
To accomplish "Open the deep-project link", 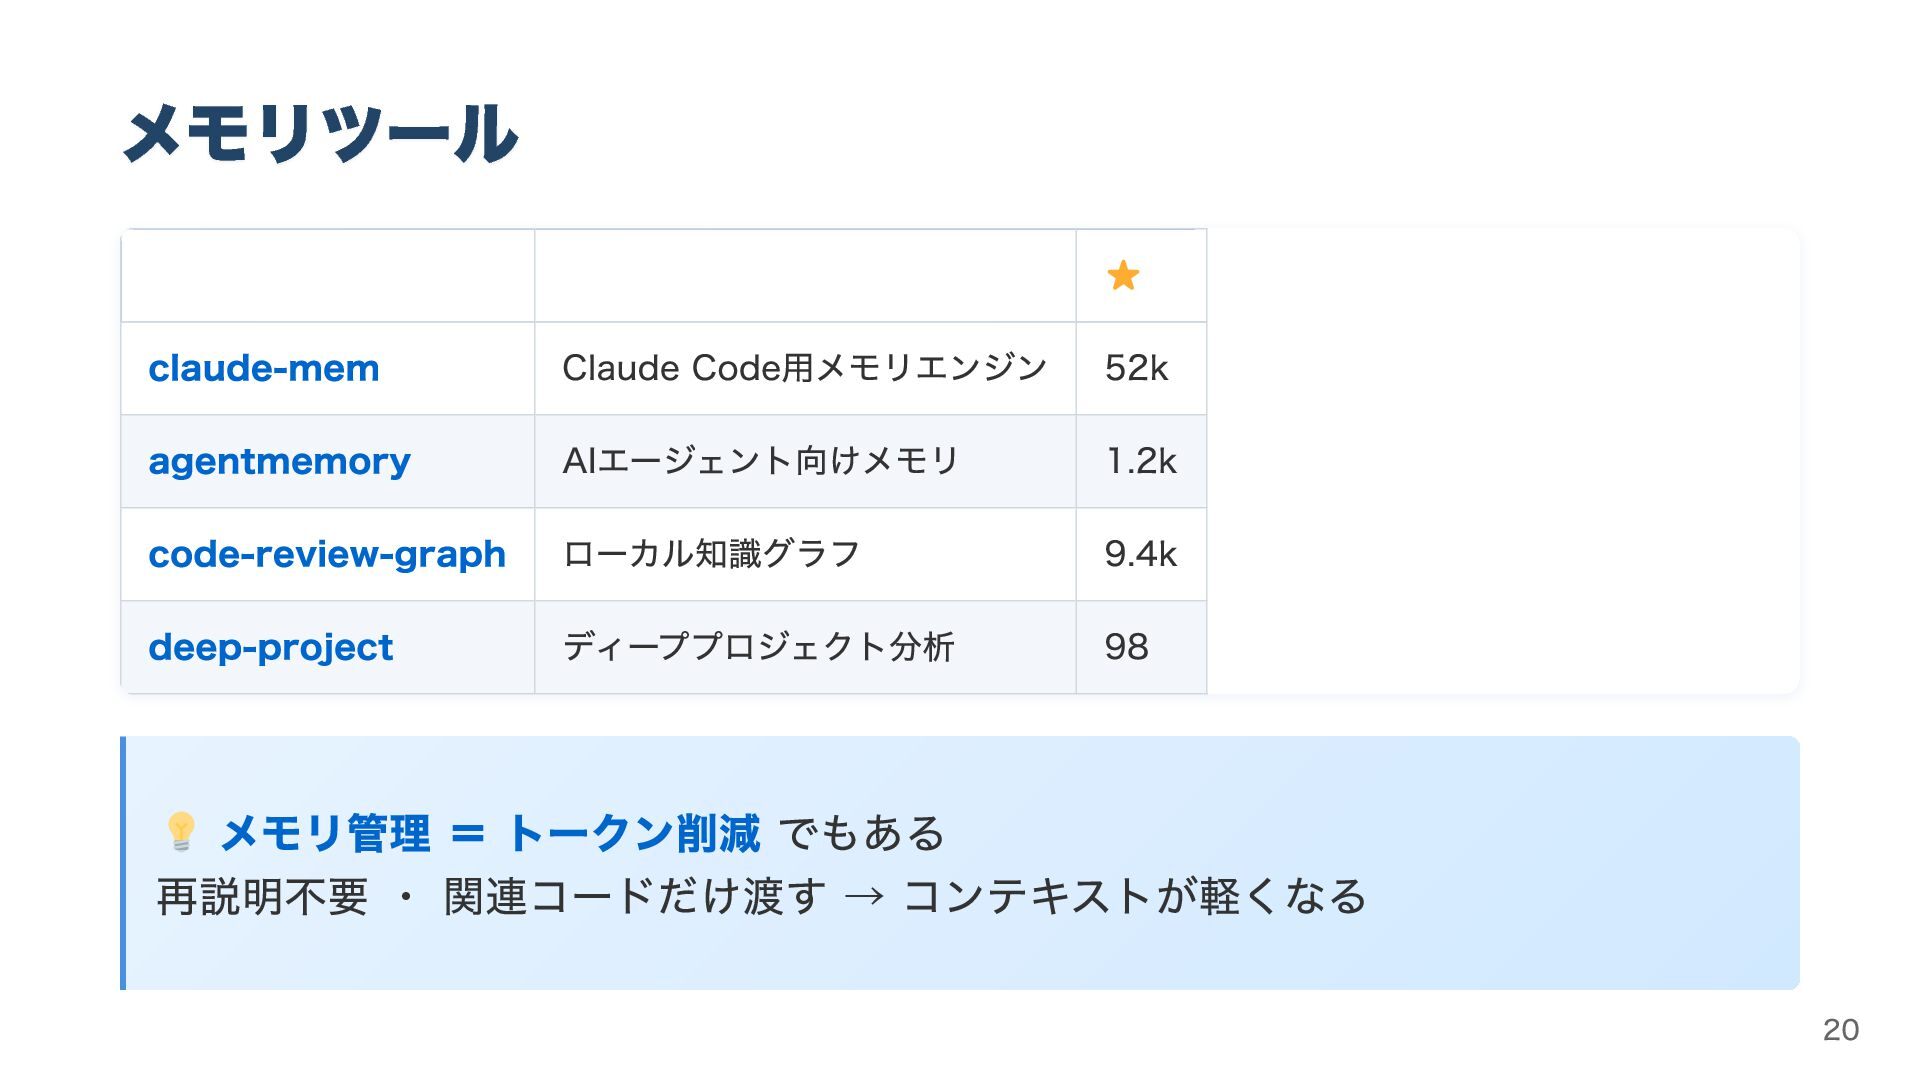I will 270,647.
